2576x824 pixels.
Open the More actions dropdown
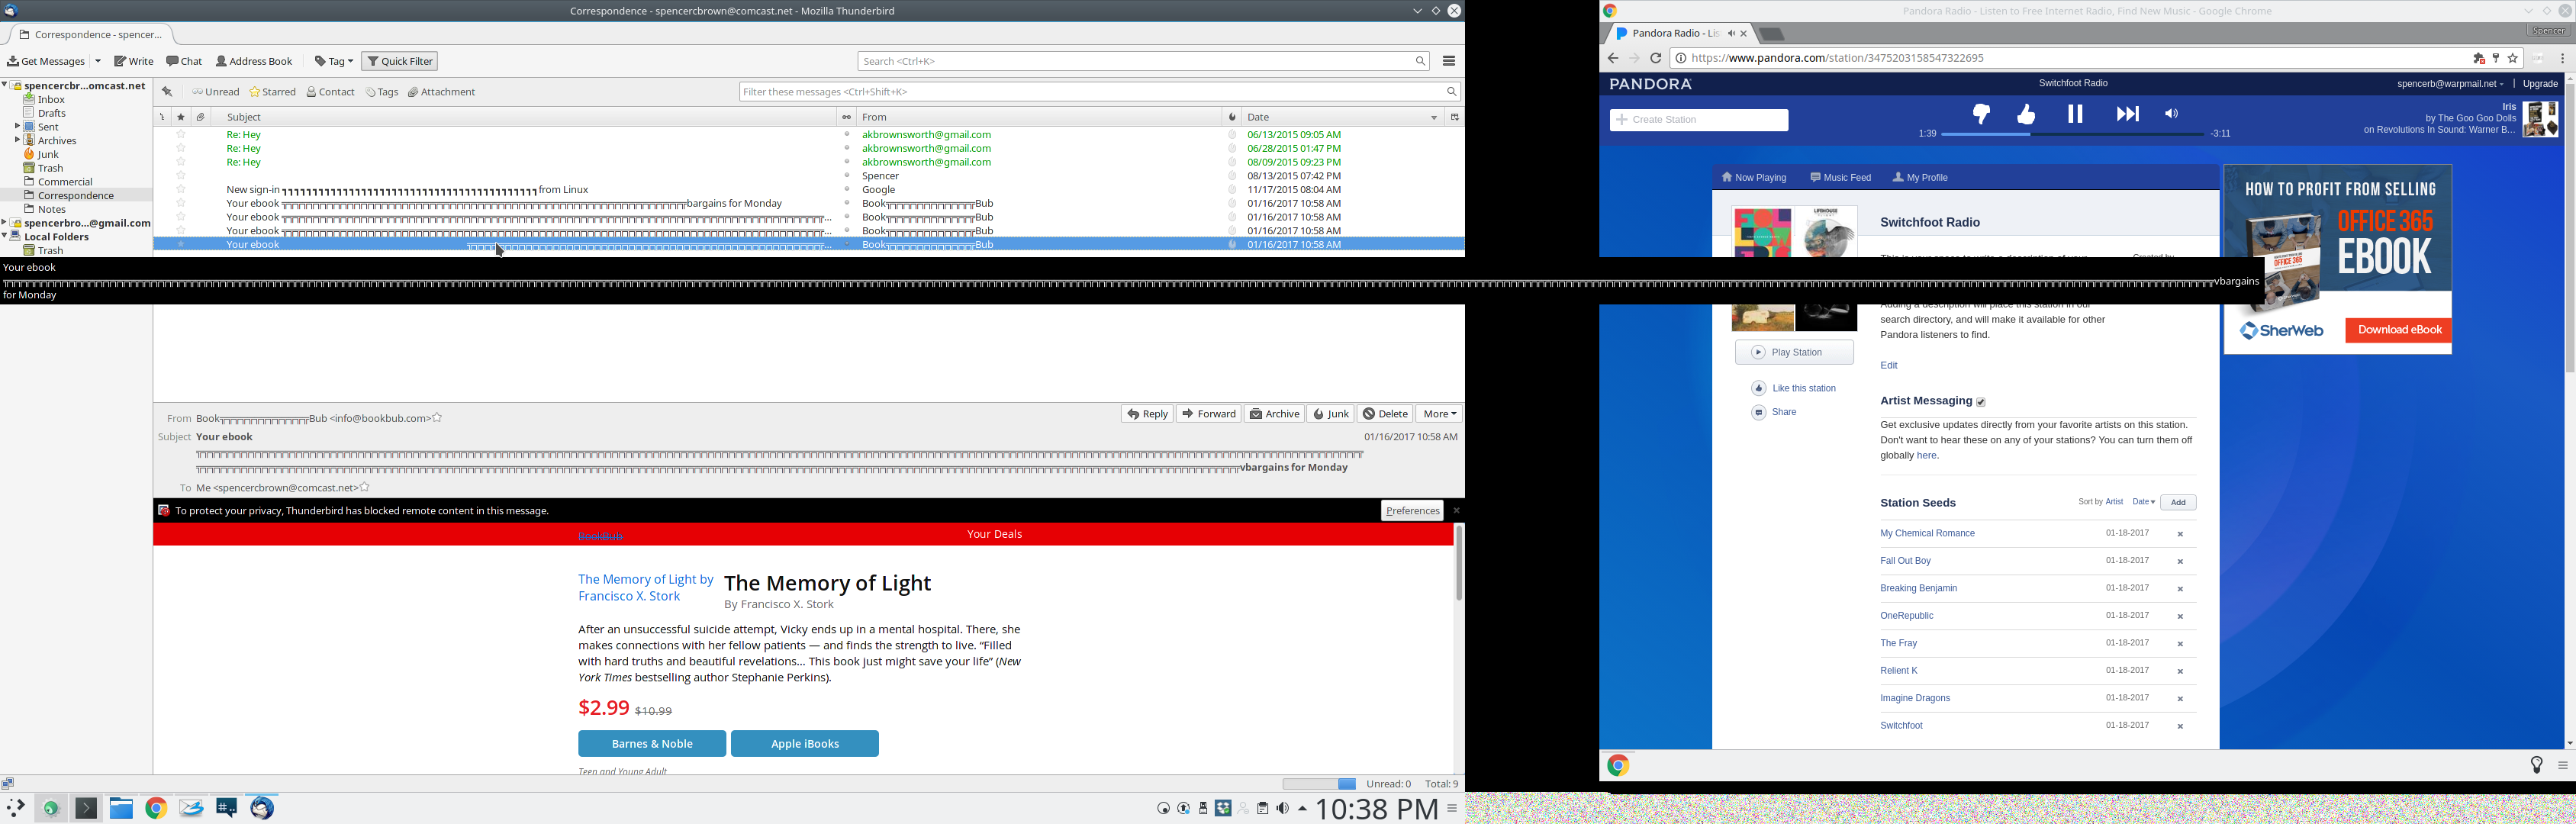click(1439, 414)
